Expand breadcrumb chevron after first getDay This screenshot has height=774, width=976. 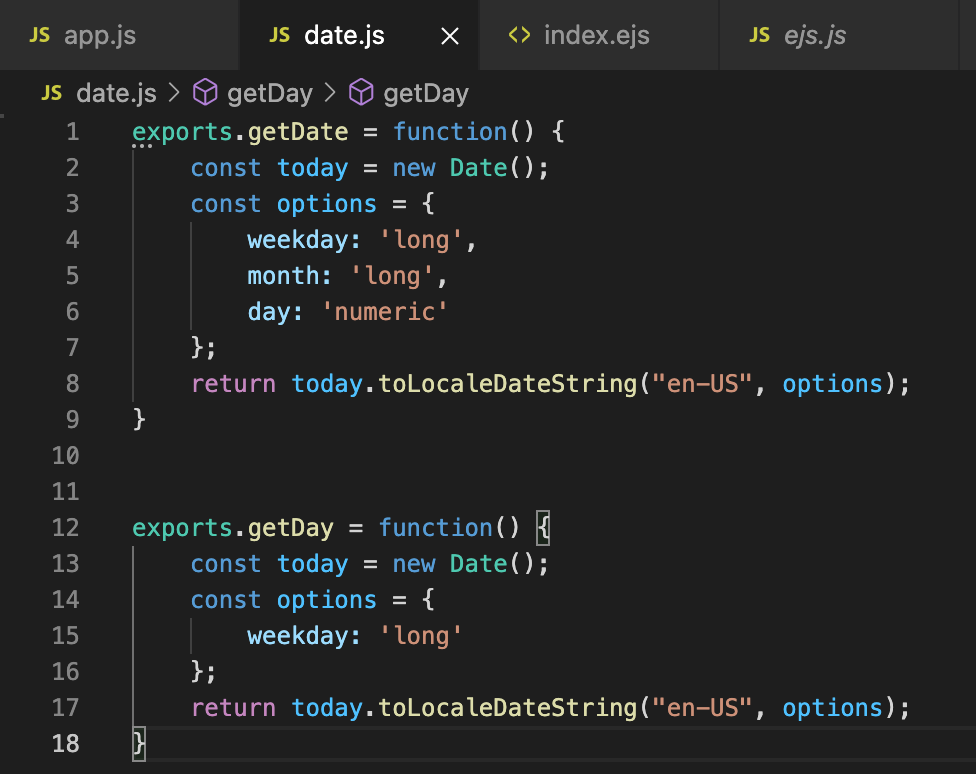tap(331, 93)
